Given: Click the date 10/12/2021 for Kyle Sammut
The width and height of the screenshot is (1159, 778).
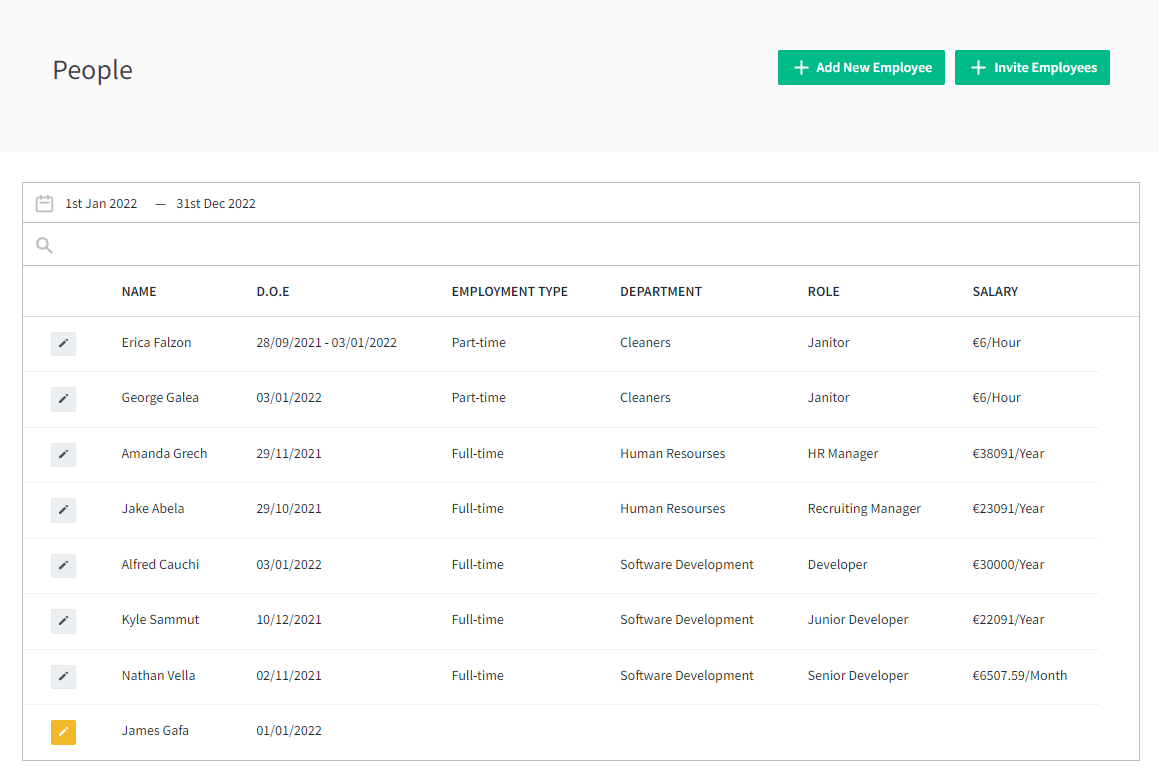Looking at the screenshot, I should coord(288,620).
